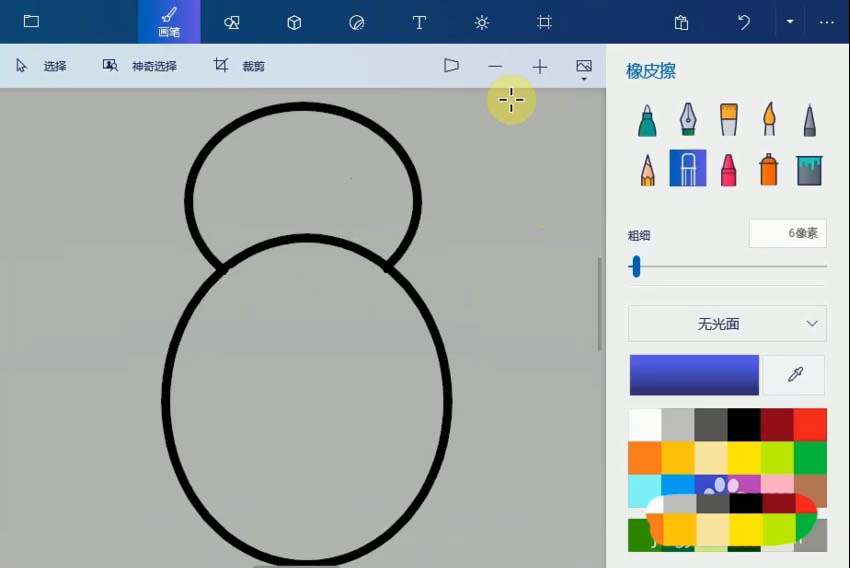Open the 2D shapes tab
Screen dimensions: 850x568
click(232, 22)
